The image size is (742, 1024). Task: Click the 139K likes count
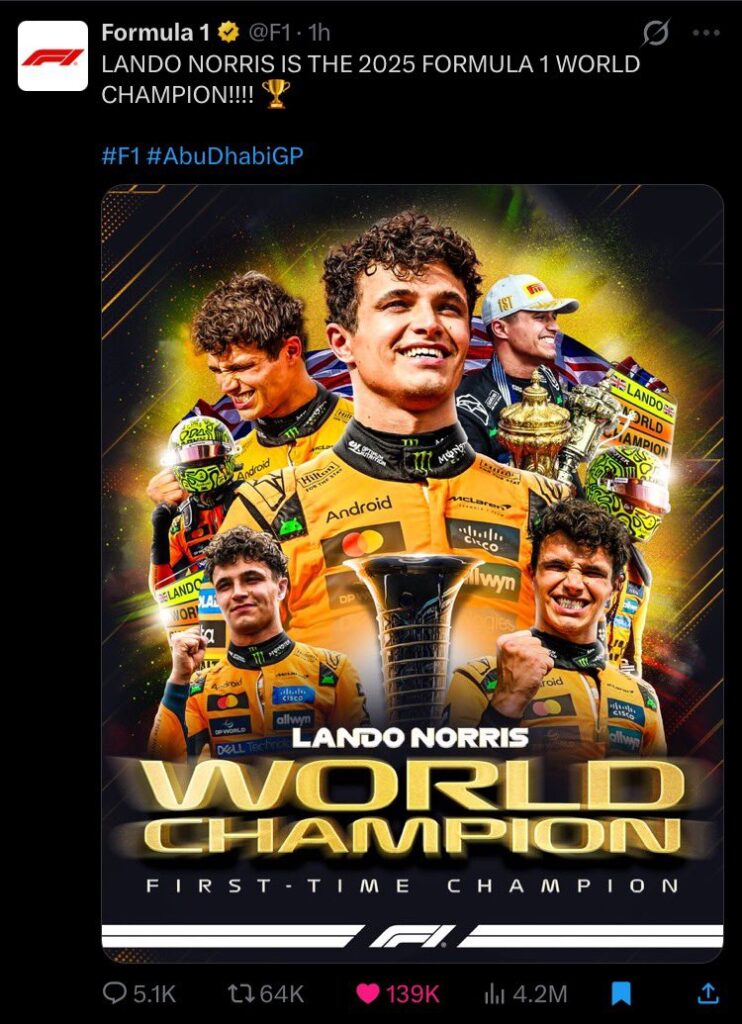(413, 994)
